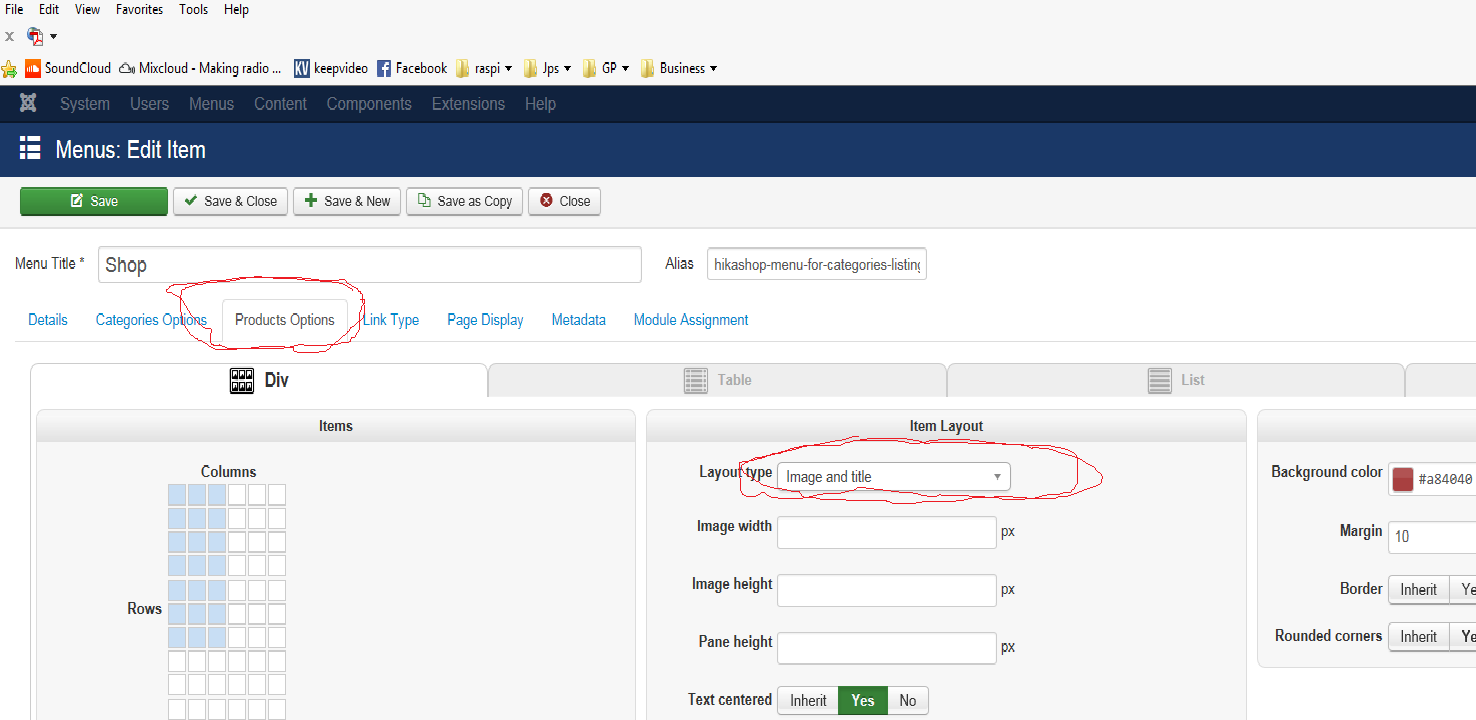Open the browser File menu
This screenshot has width=1476, height=720.
tap(14, 9)
